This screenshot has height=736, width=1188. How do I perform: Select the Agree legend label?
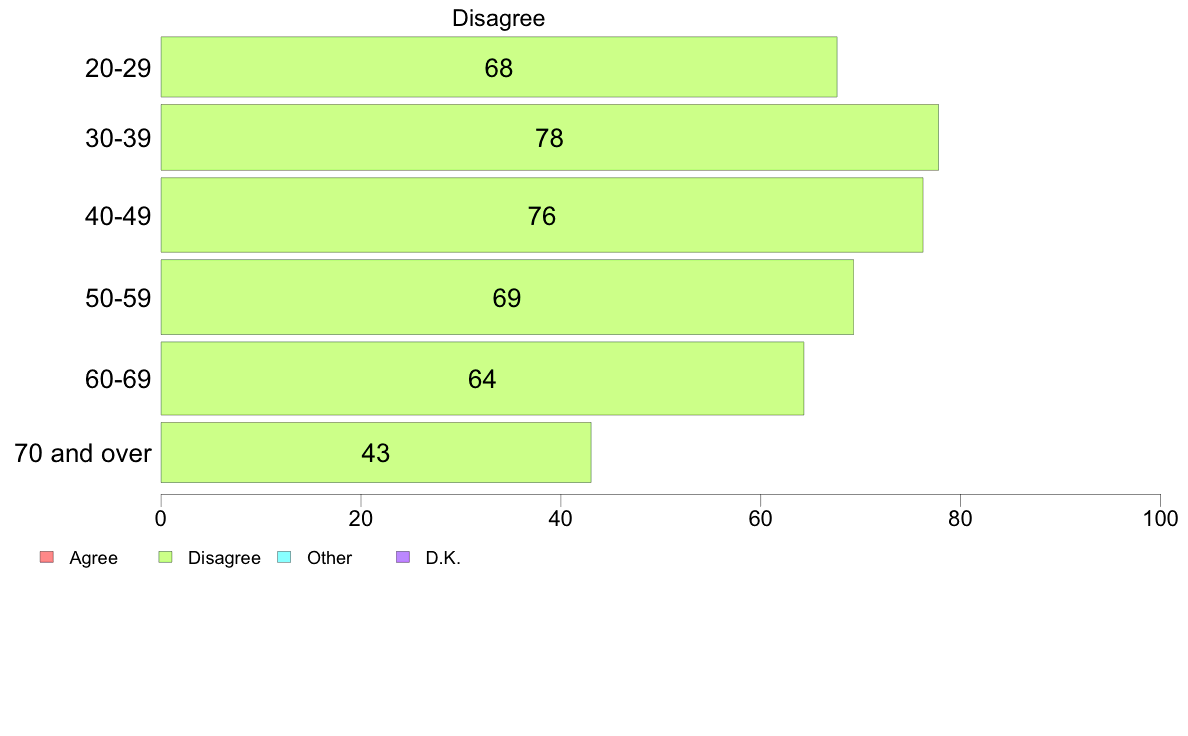pos(93,558)
